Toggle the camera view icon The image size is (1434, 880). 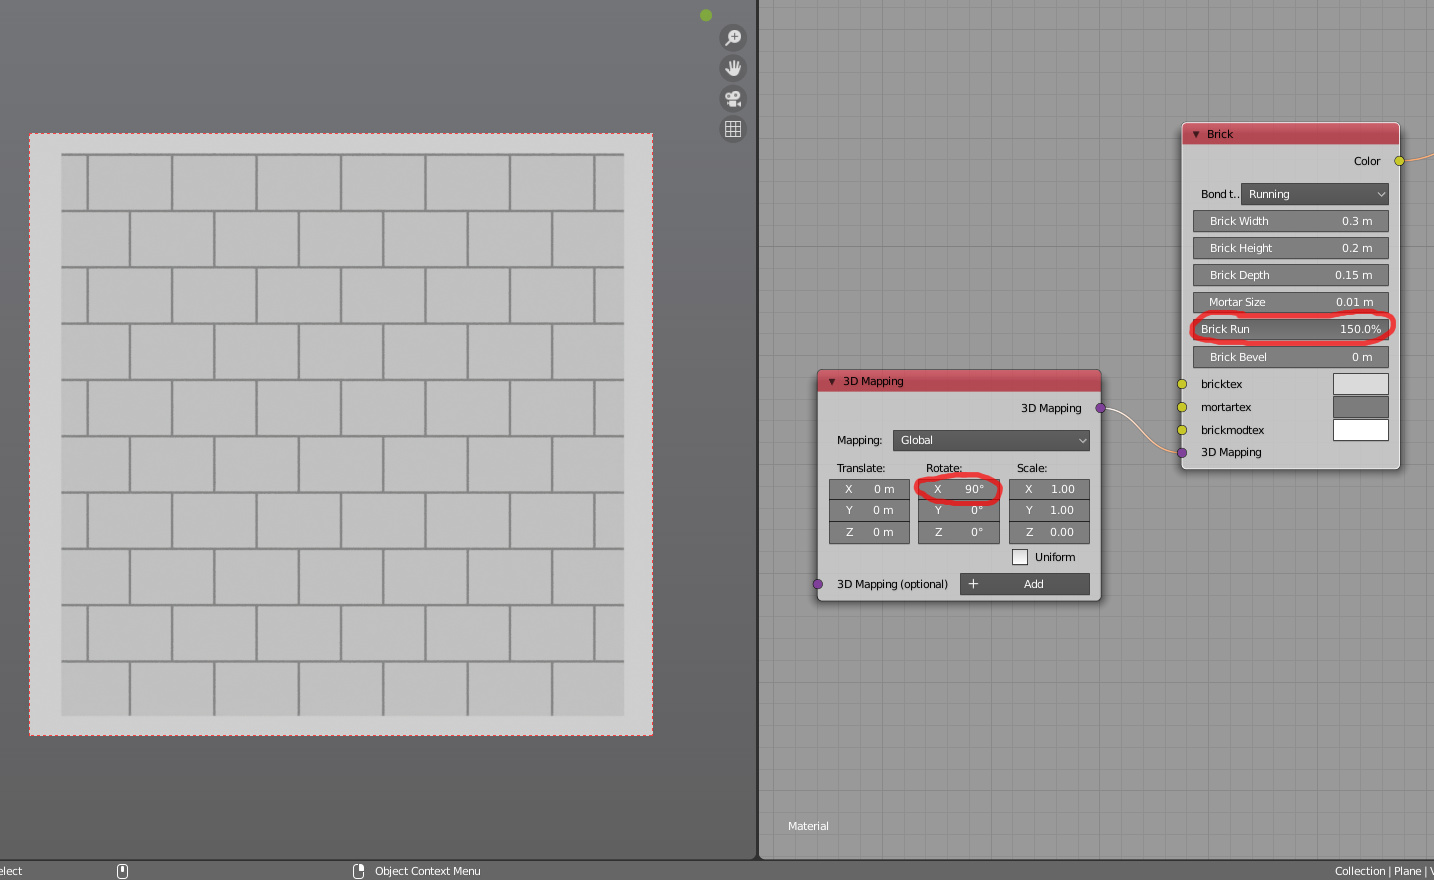[x=733, y=98]
